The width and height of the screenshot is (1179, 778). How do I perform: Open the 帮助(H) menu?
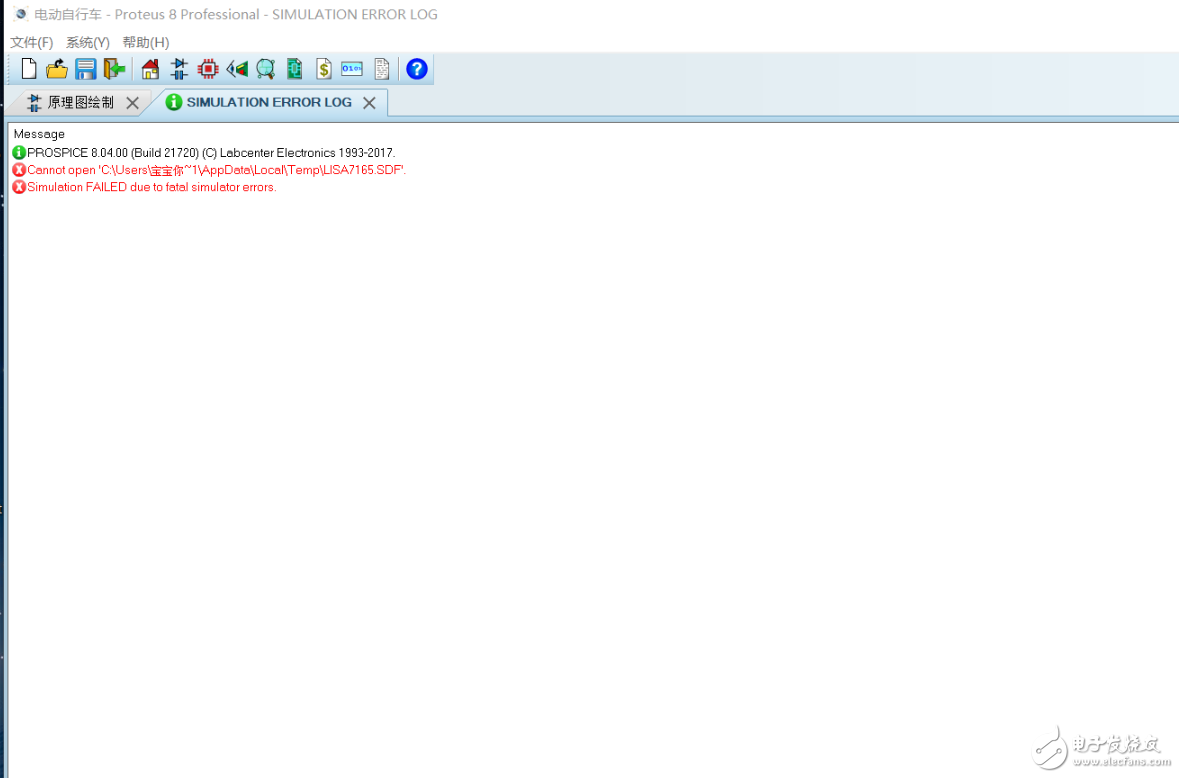146,42
